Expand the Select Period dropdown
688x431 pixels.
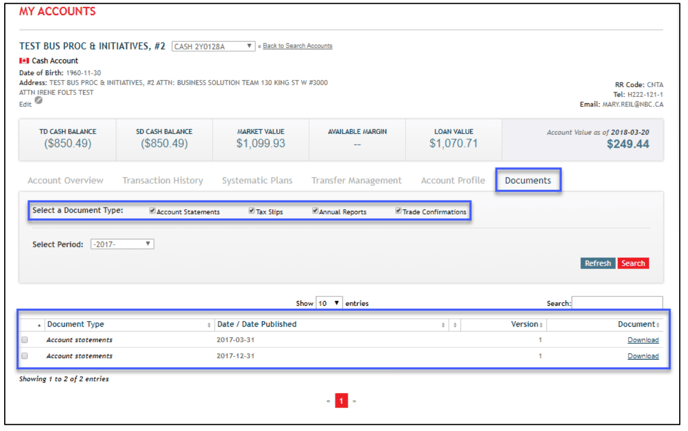pos(122,244)
